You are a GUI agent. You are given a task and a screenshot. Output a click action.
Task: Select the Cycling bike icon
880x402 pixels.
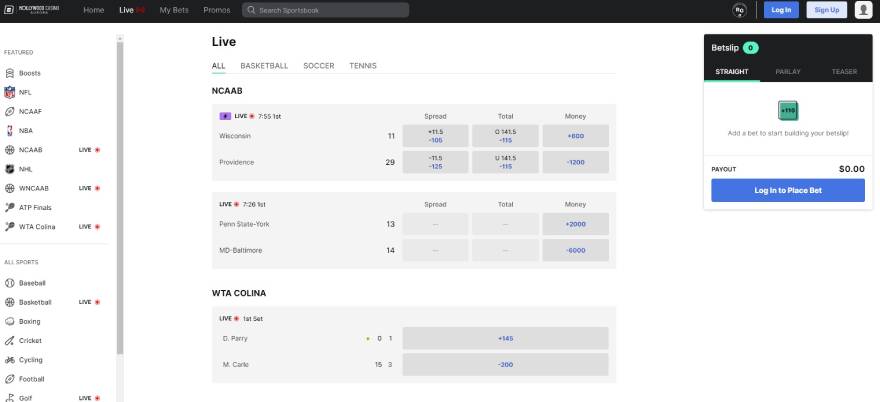point(10,360)
